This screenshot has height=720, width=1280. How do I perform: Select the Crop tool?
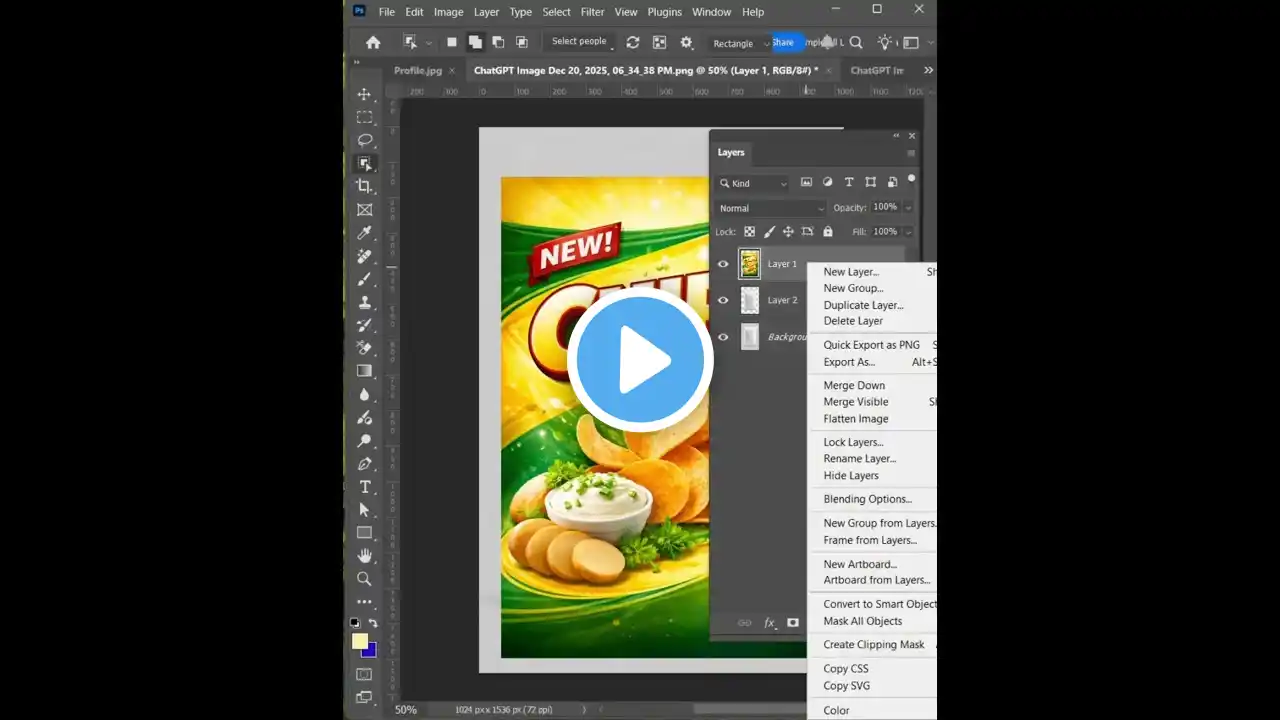click(x=364, y=186)
